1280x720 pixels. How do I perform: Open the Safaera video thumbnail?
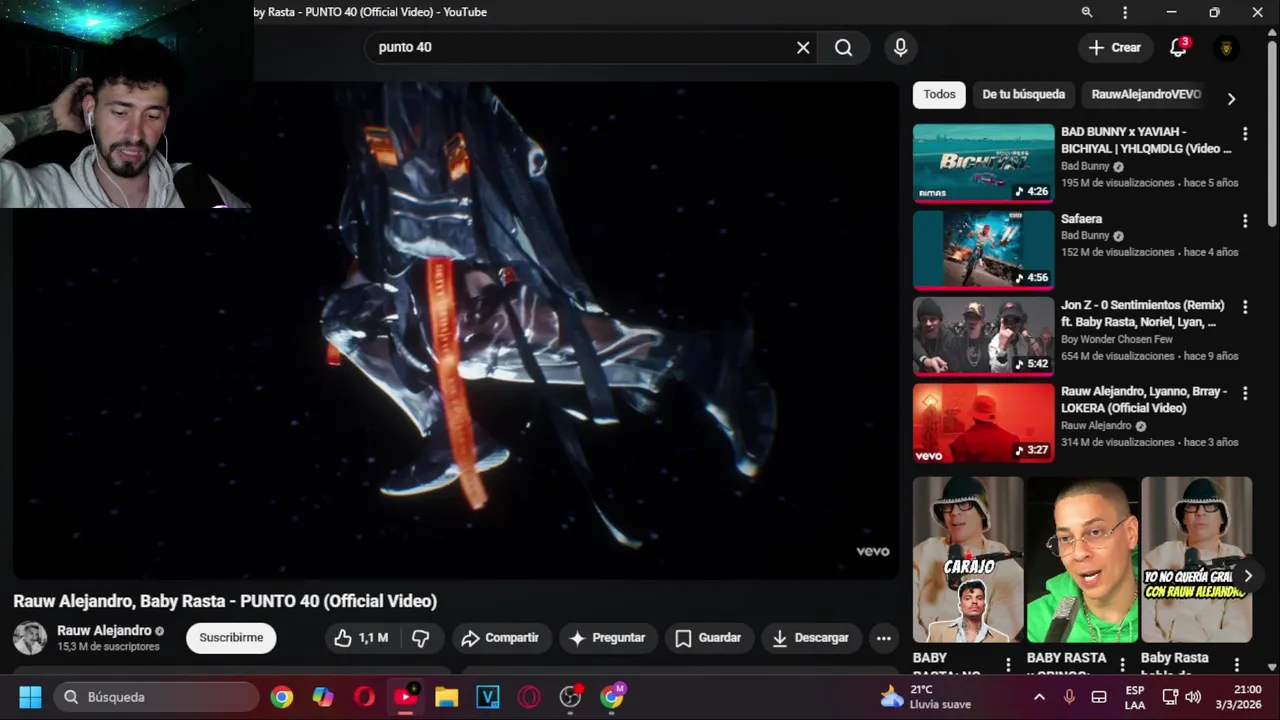(983, 250)
